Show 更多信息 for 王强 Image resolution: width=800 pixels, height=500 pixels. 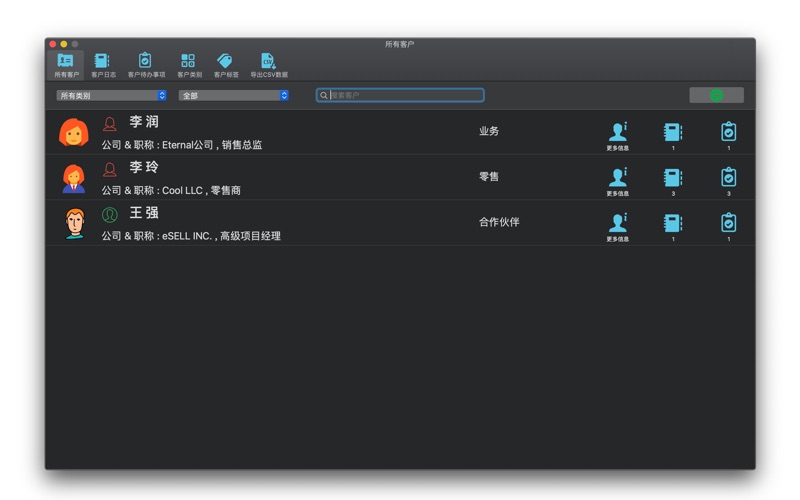618,223
